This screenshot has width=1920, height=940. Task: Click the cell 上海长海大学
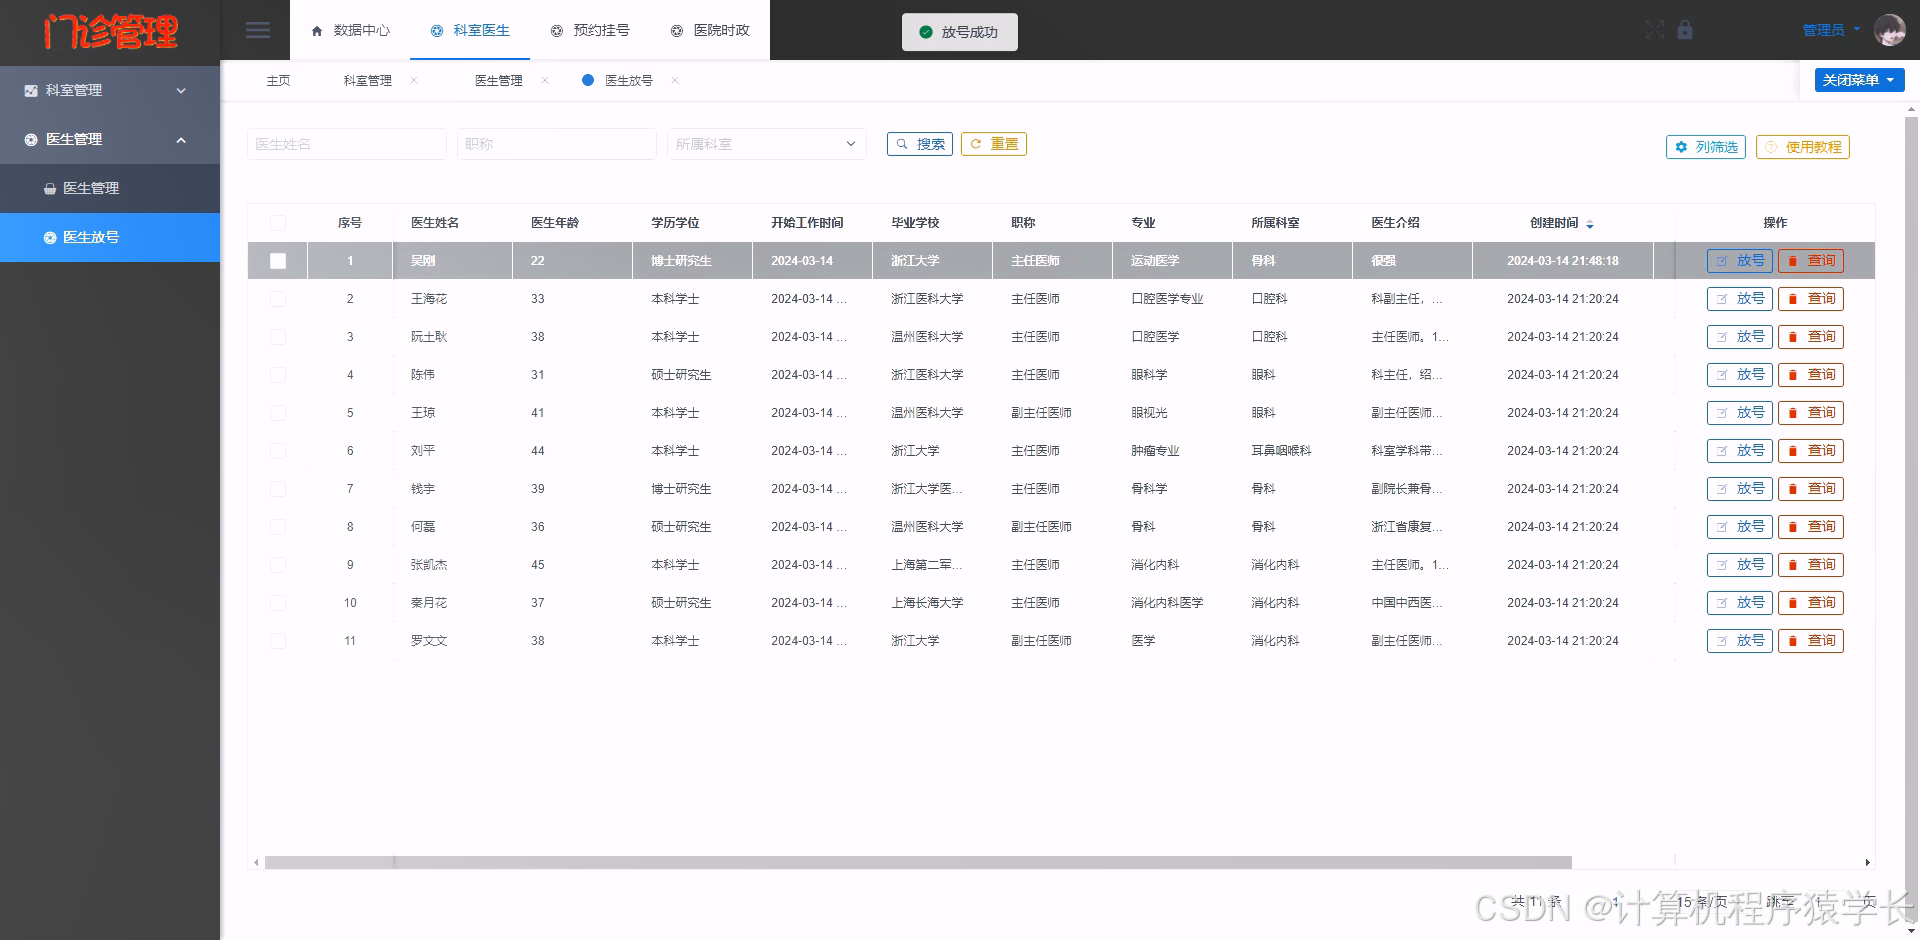coord(927,603)
